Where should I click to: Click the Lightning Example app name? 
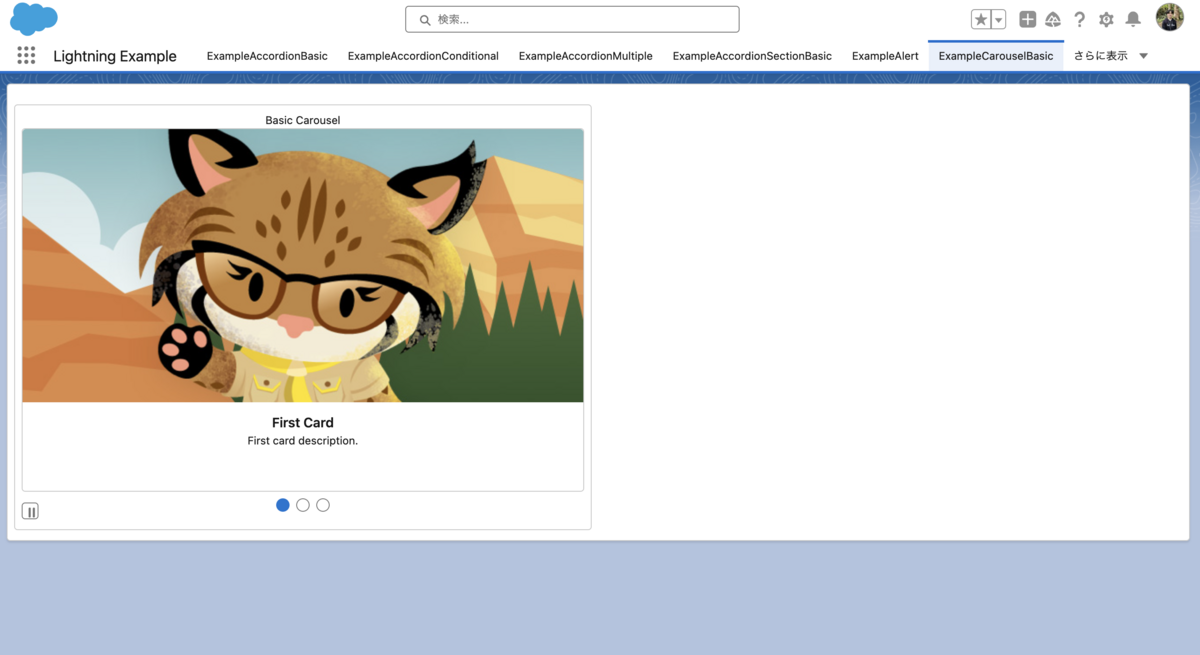click(x=114, y=56)
